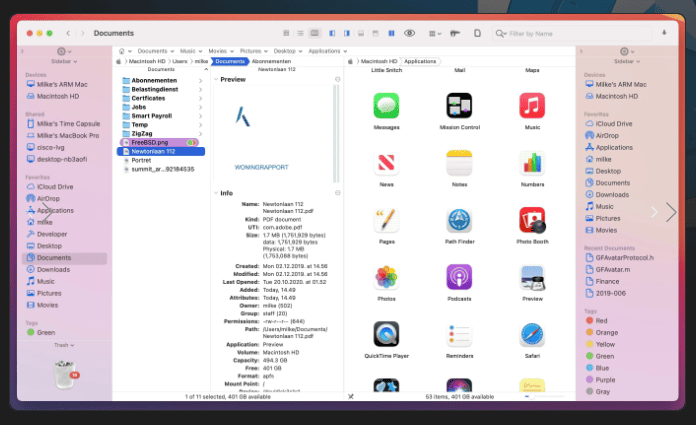This screenshot has height=425, width=696.
Task: Open the Path Finder app icon
Action: pyautogui.click(x=459, y=220)
